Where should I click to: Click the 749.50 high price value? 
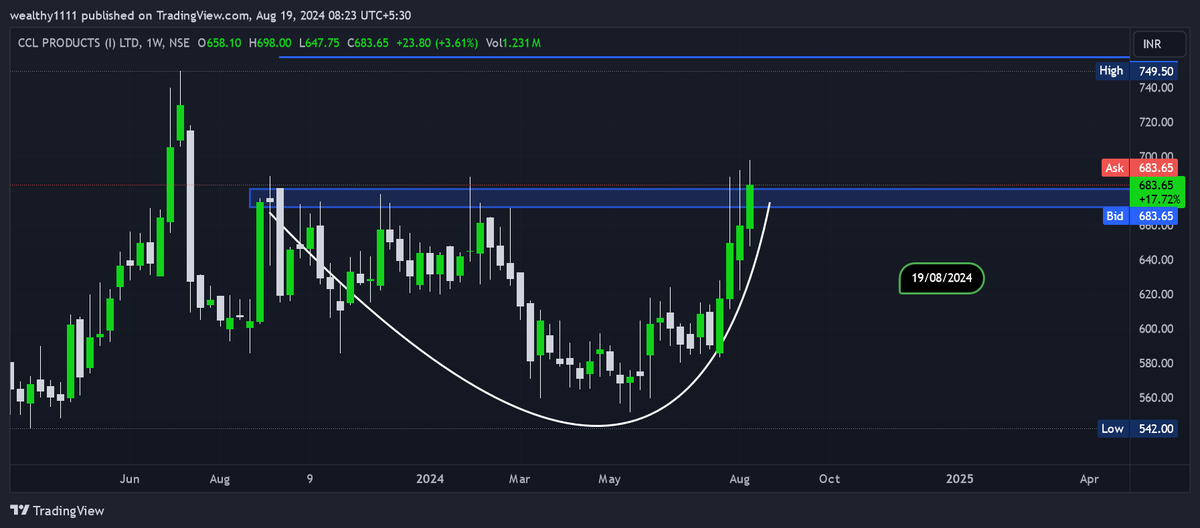(x=1154, y=71)
